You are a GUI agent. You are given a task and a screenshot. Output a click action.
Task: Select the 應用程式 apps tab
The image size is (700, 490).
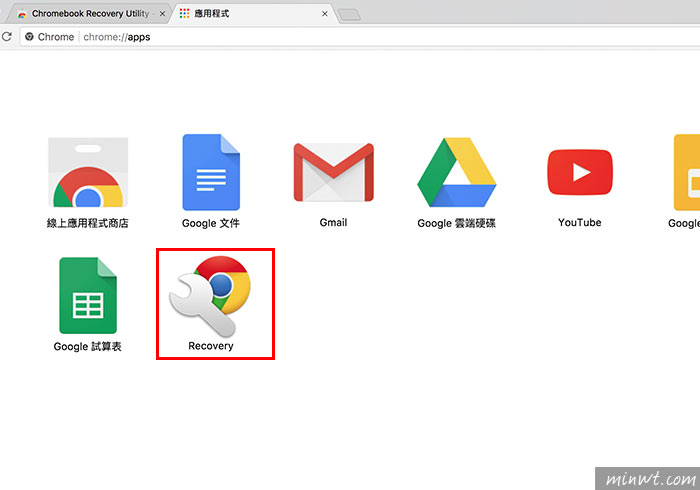coord(254,13)
